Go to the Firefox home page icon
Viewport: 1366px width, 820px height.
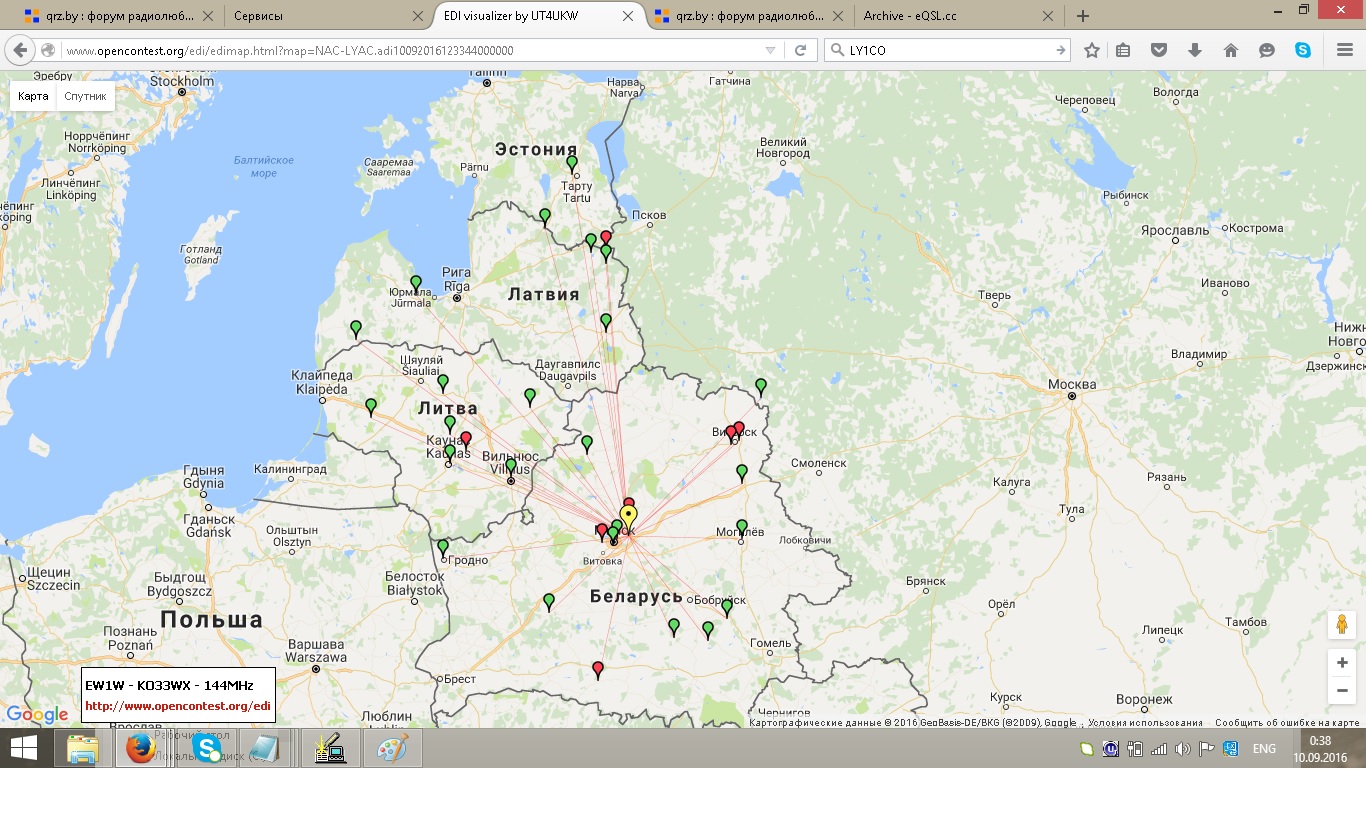(1231, 50)
